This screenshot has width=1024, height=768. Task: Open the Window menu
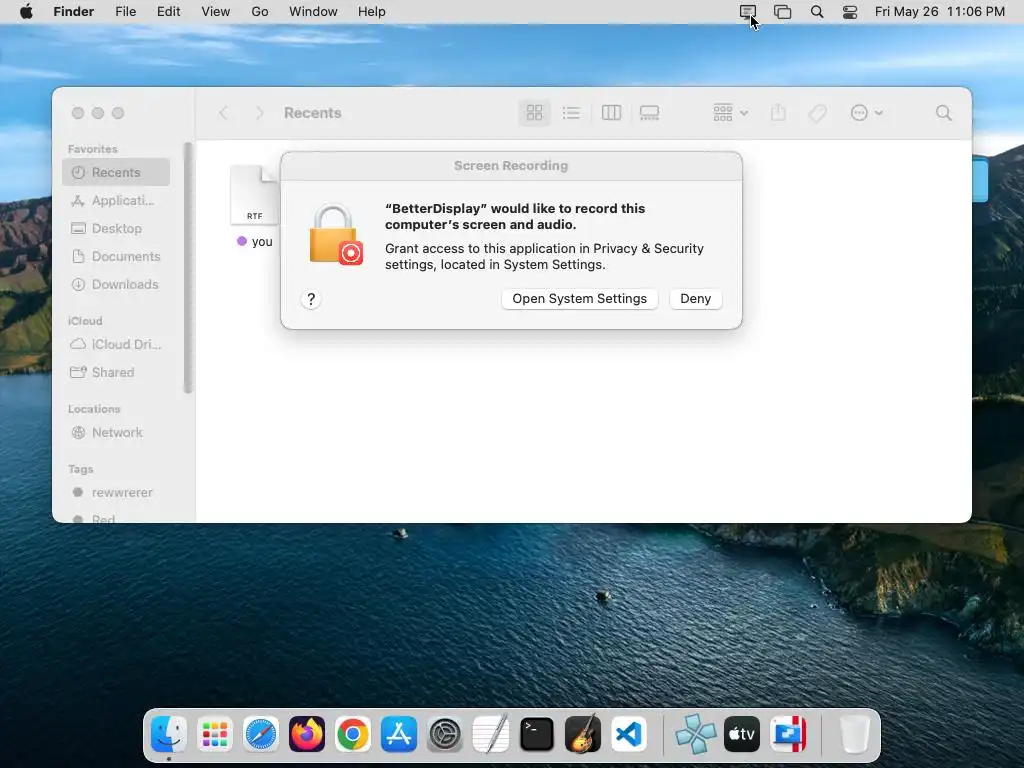pos(313,12)
